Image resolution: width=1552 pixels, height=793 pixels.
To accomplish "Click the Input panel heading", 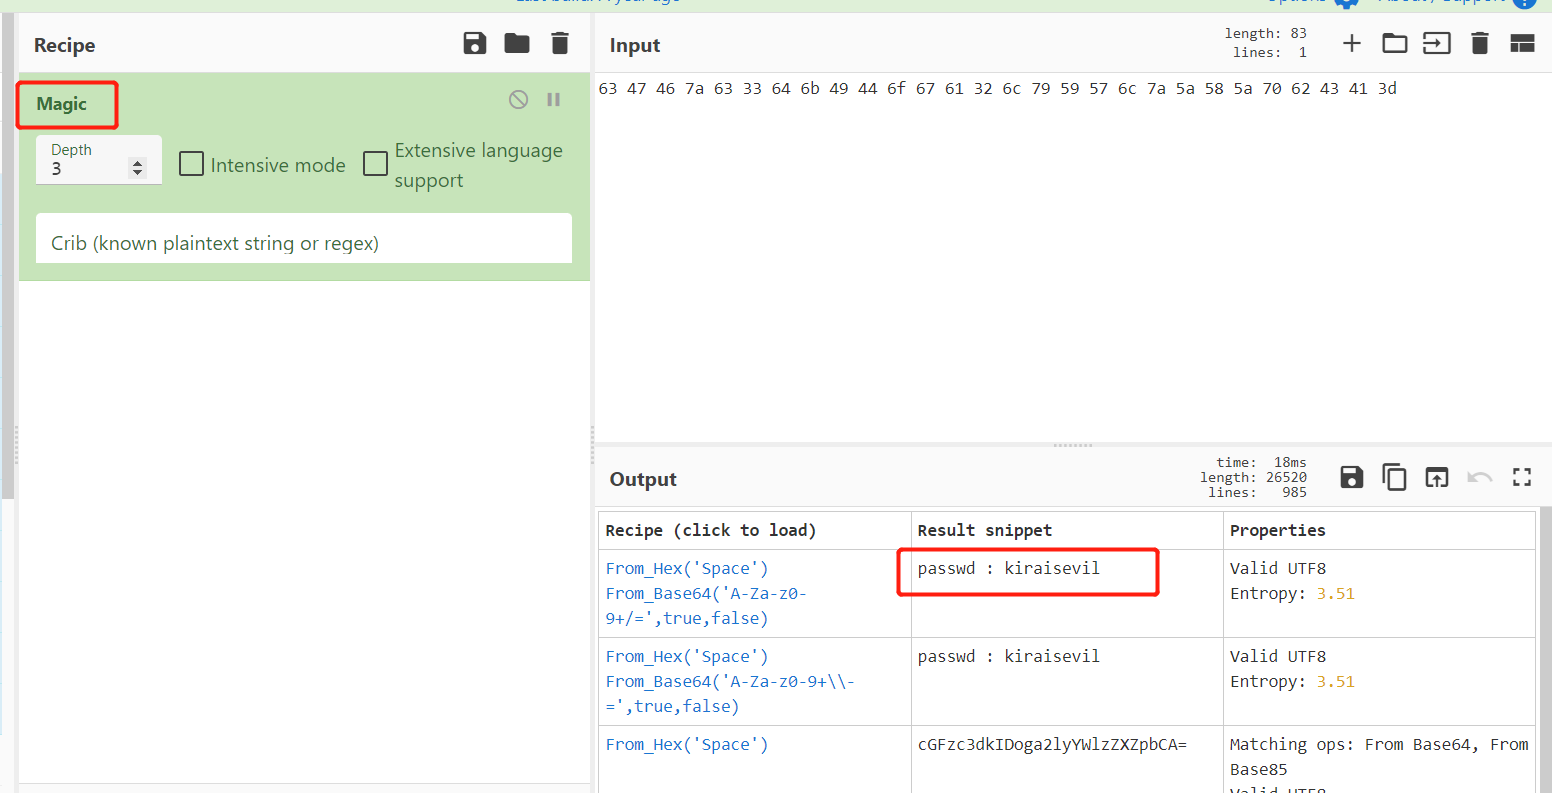I will tap(635, 45).
